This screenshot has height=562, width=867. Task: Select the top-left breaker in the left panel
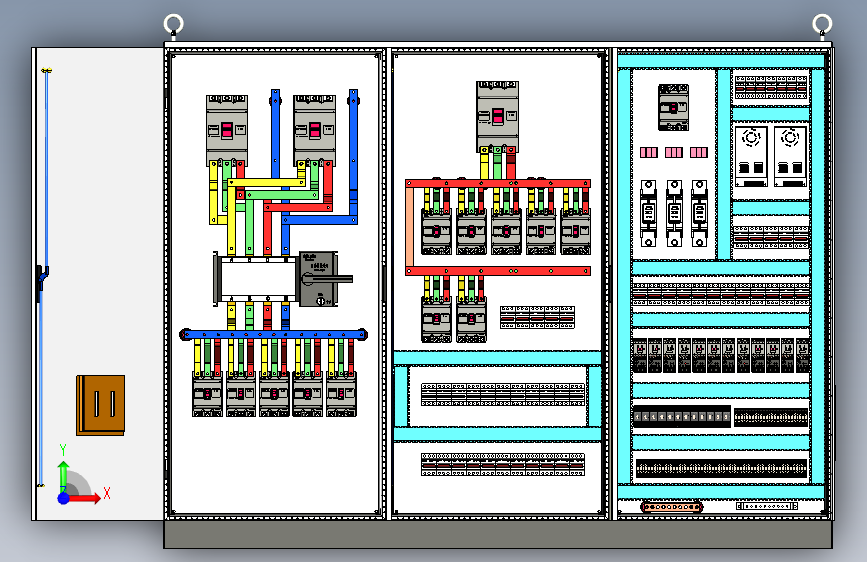click(x=227, y=131)
